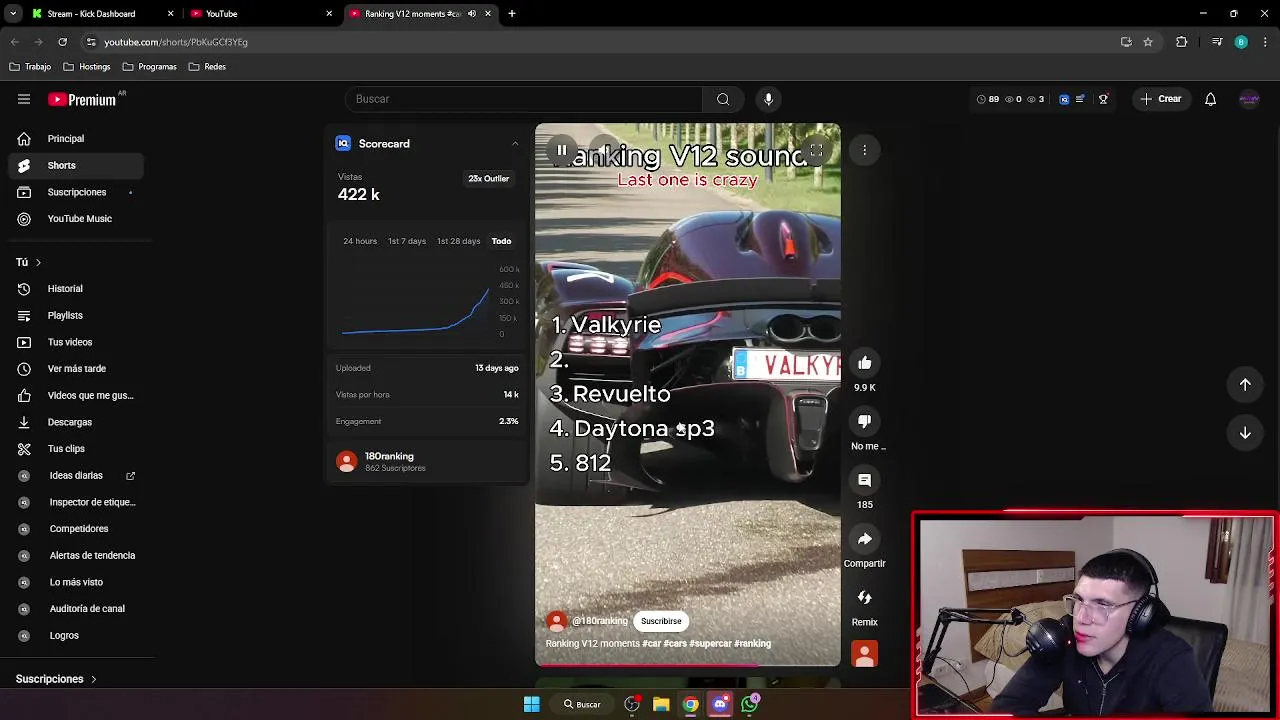Go to YouTube Premium home logo
Image resolution: width=1280 pixels, height=720 pixels.
82,99
